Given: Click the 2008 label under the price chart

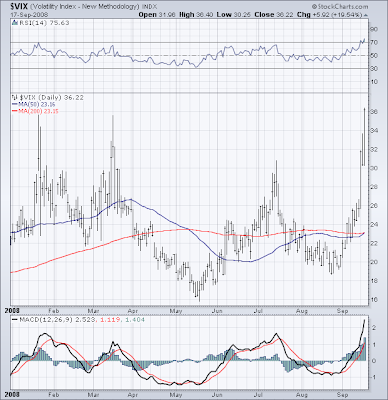Looking at the screenshot, I should 11,311.
